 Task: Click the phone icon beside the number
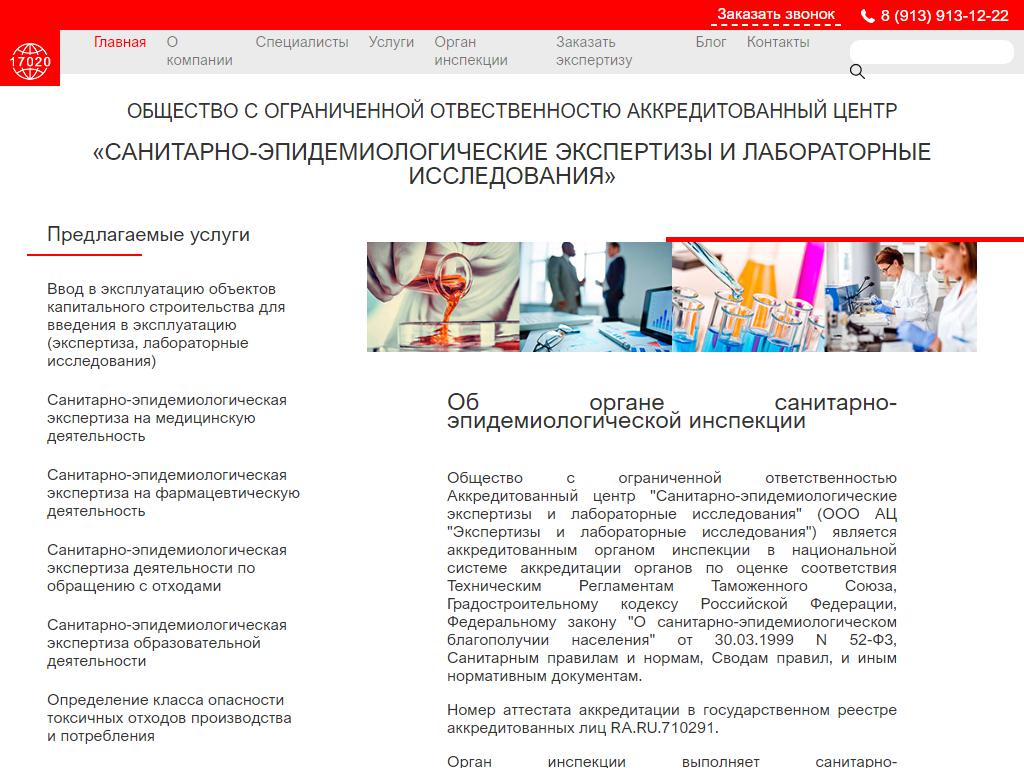(x=867, y=15)
